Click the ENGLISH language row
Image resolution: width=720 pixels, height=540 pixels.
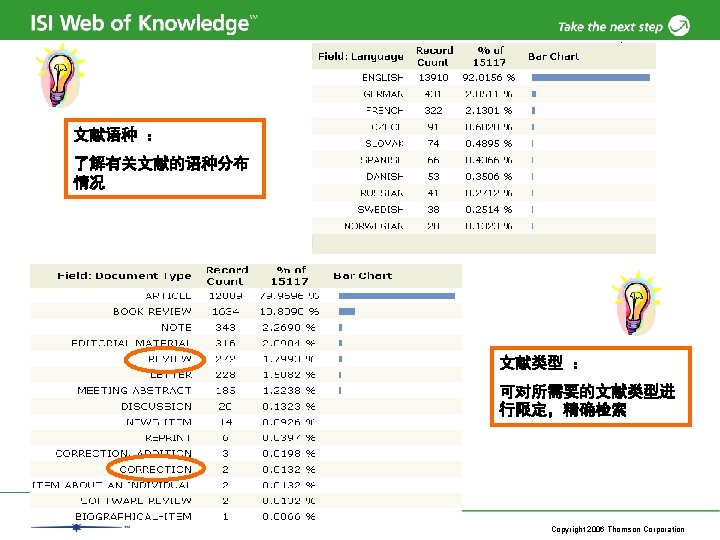coord(484,78)
